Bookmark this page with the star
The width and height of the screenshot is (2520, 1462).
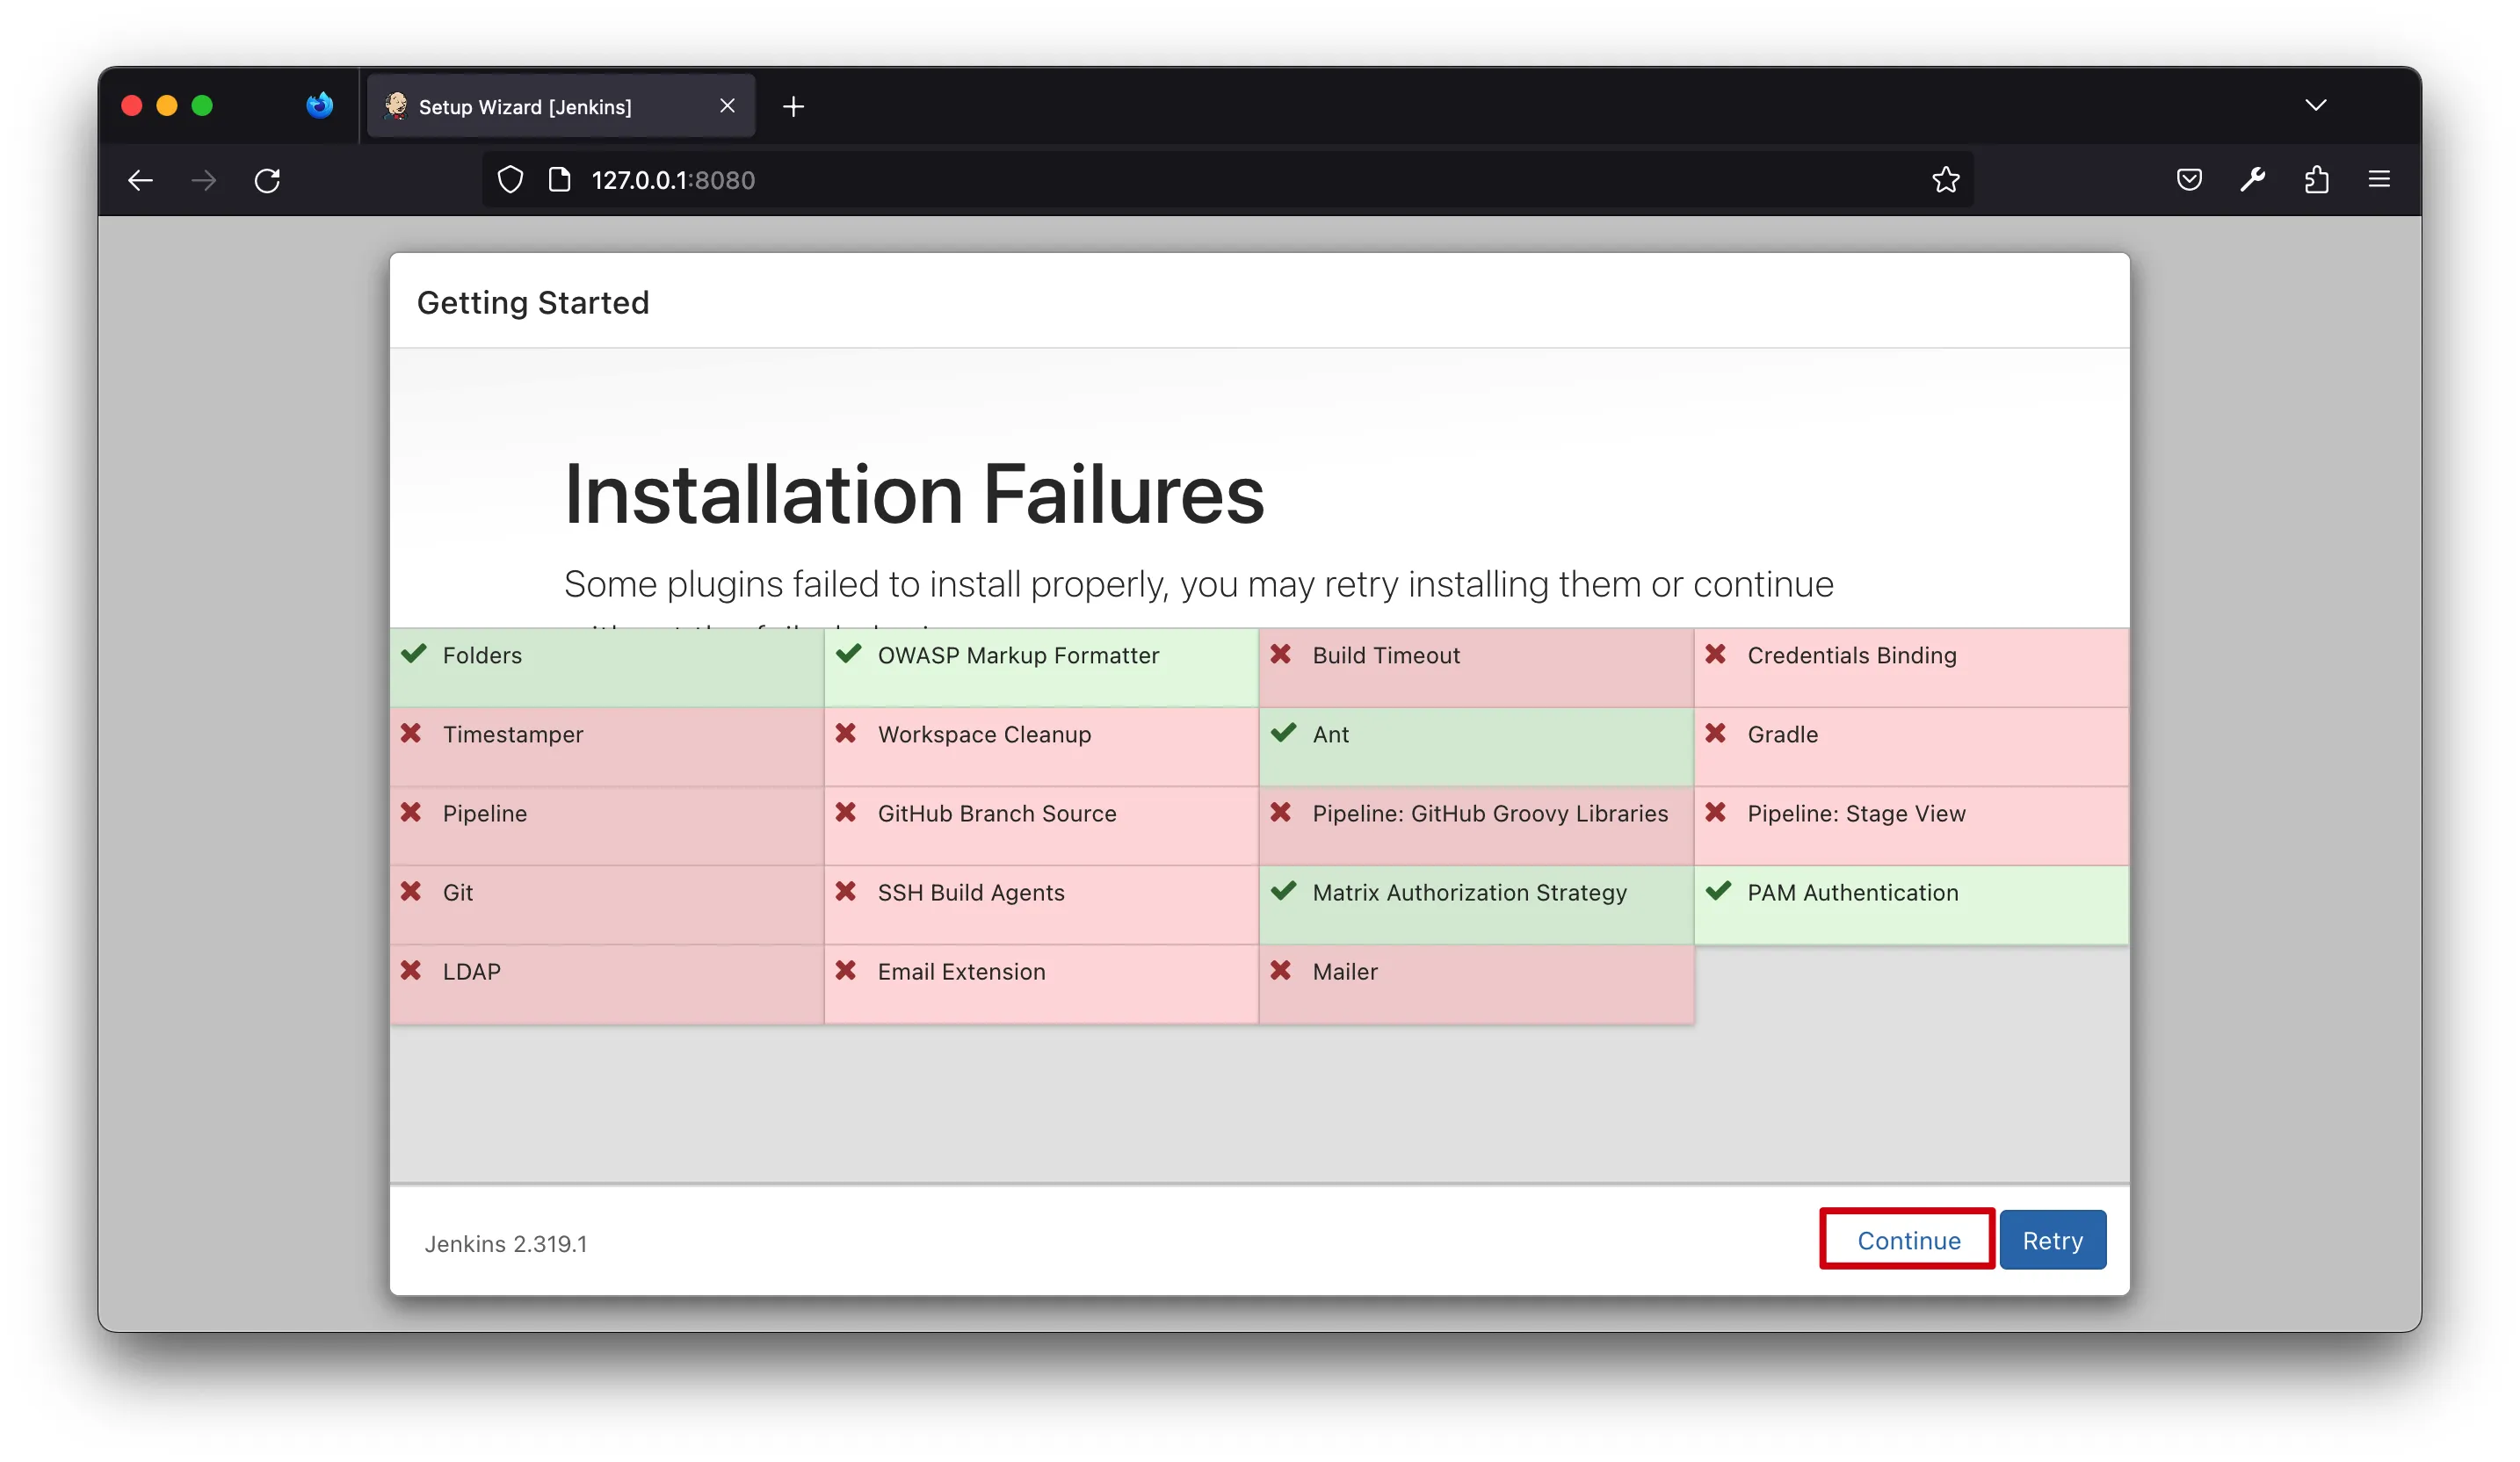1945,180
